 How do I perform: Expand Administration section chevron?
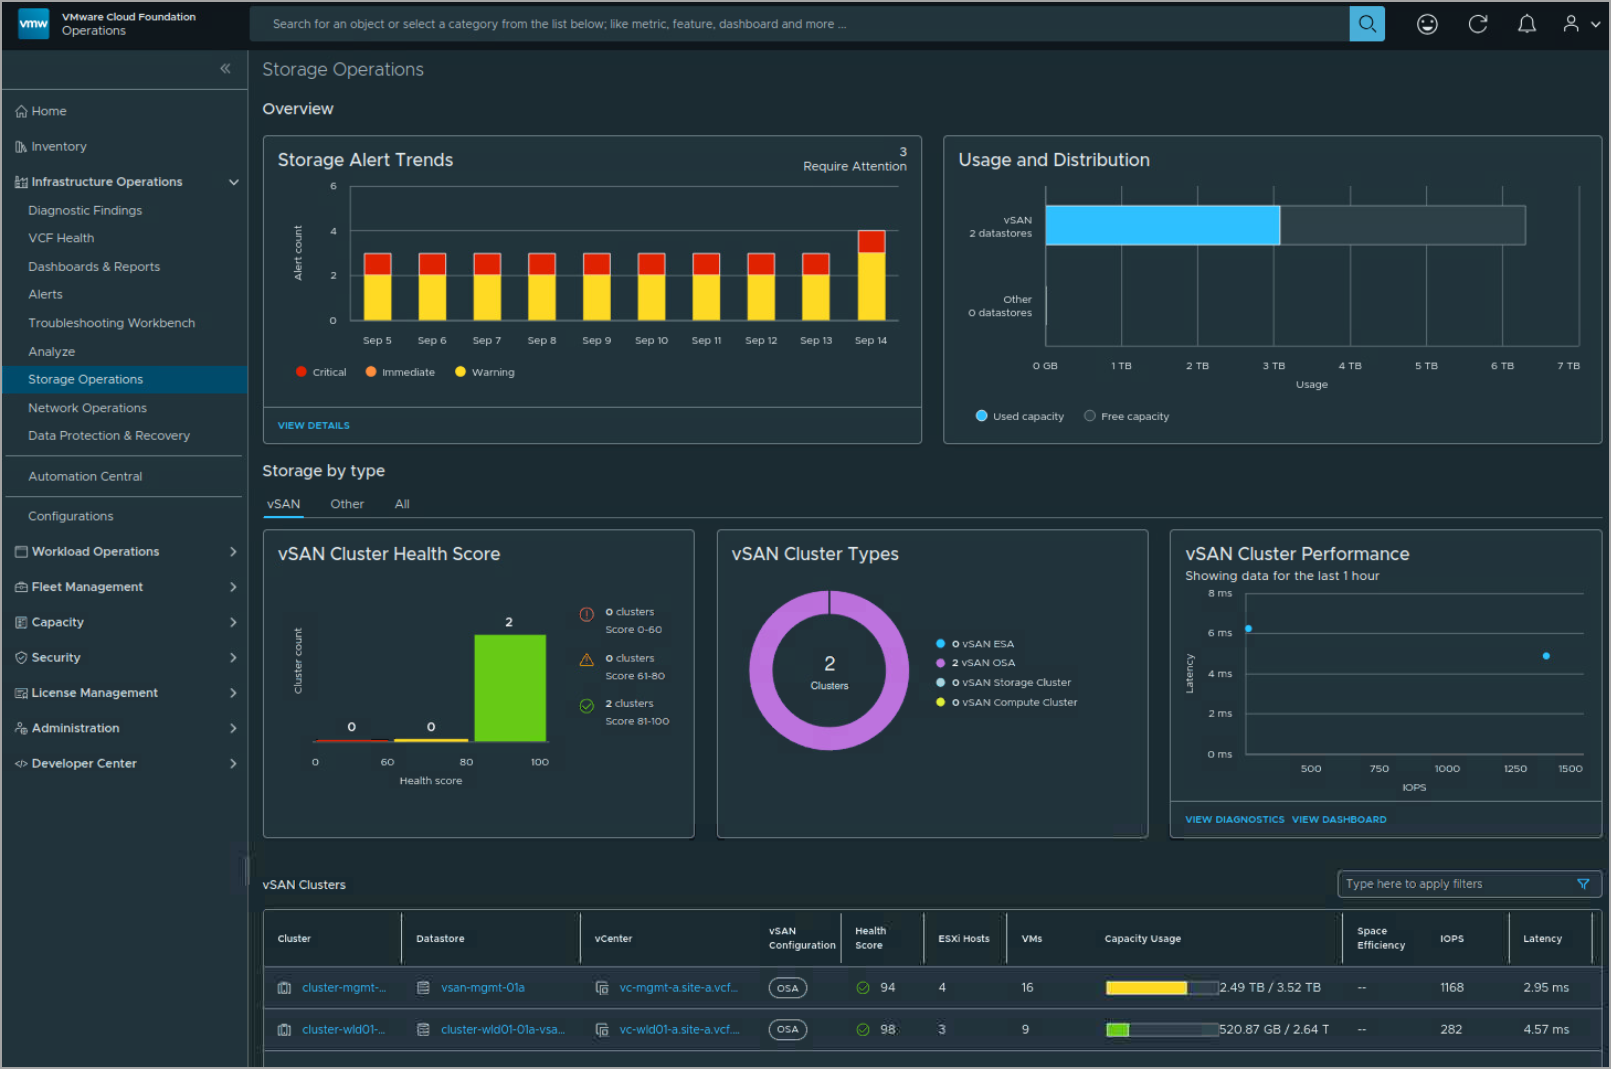233,728
